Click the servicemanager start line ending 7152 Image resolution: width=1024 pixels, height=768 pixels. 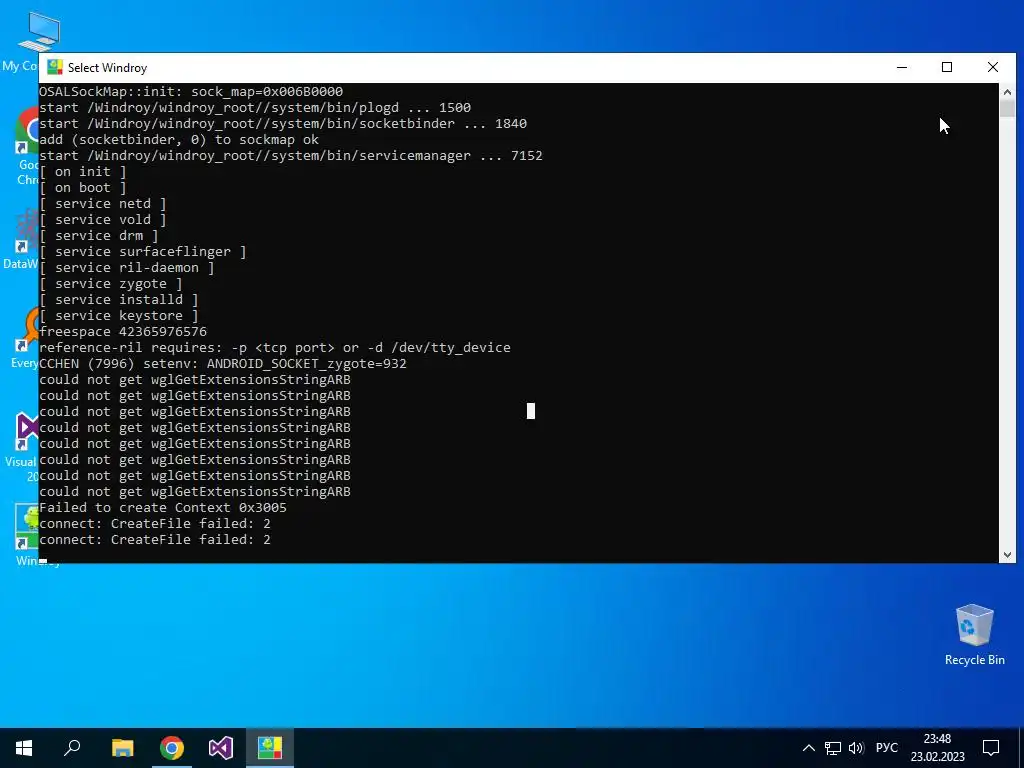pyautogui.click(x=291, y=155)
